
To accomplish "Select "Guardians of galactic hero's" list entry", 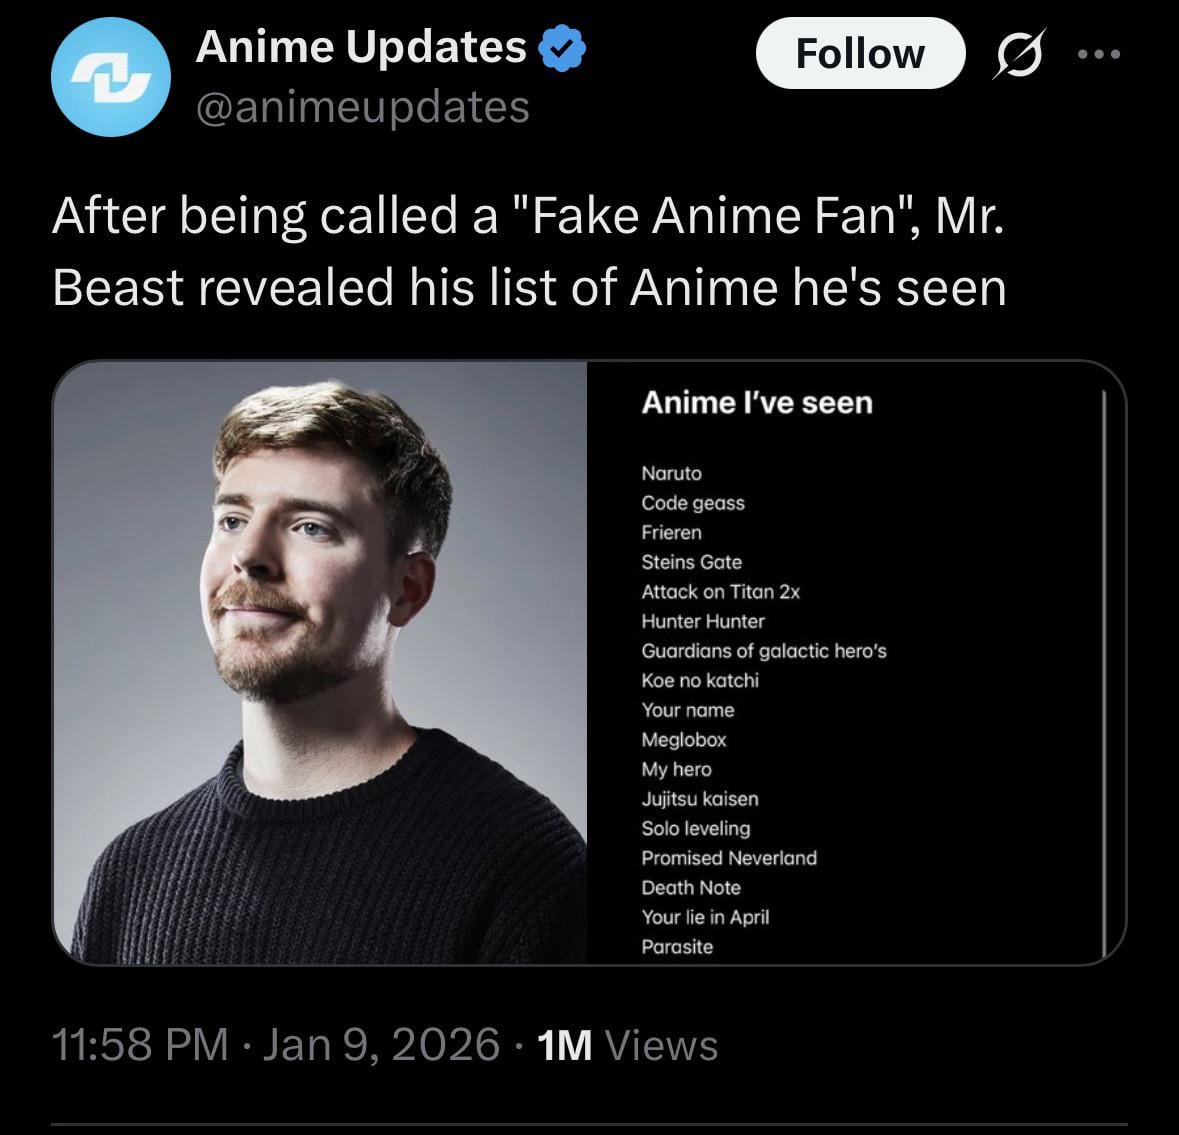I will 764,651.
